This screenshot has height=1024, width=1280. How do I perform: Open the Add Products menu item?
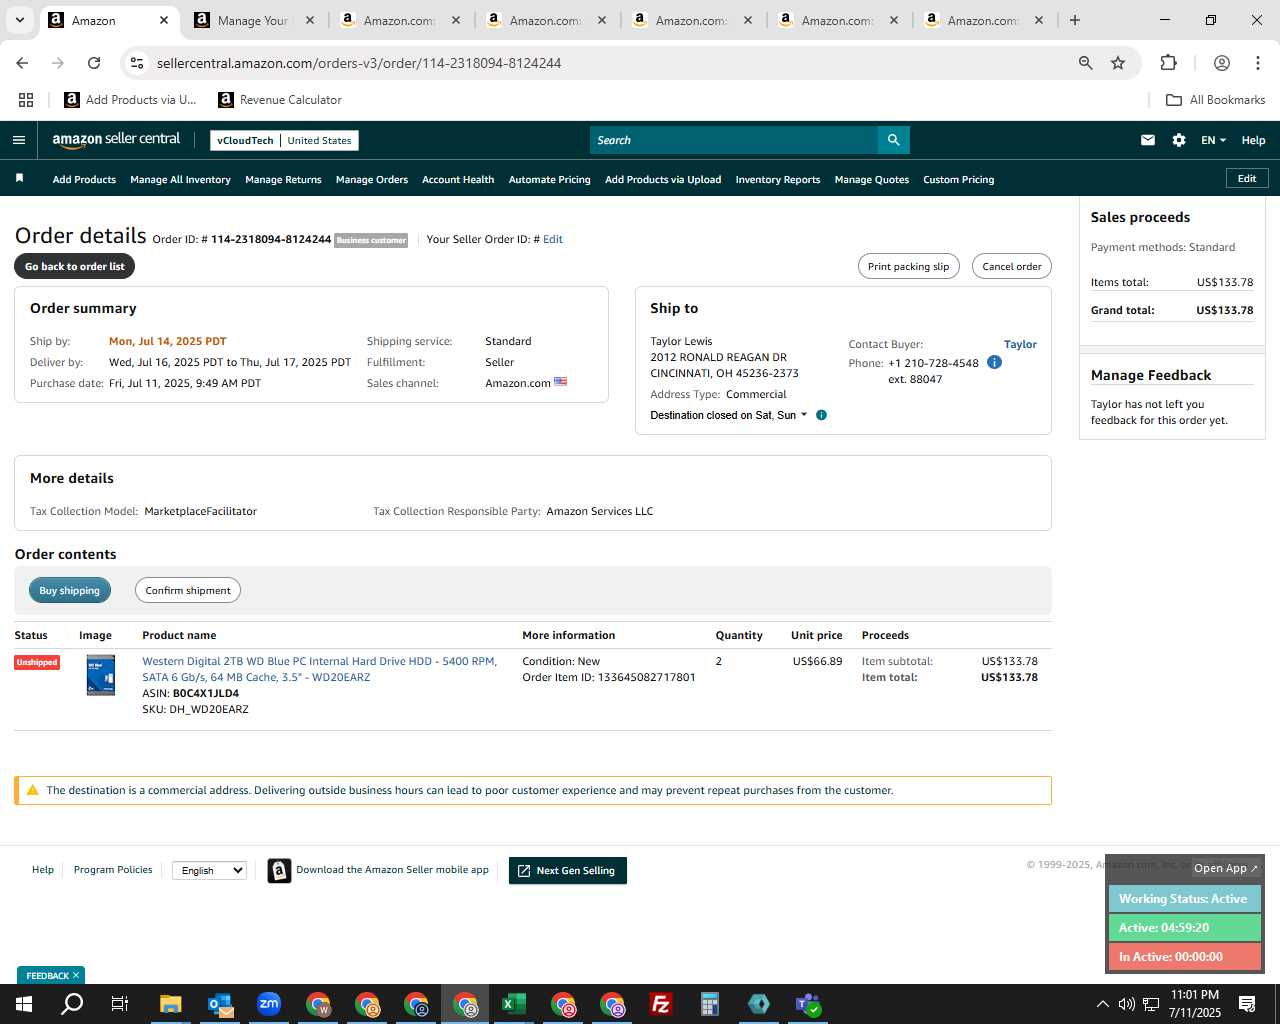coord(84,180)
